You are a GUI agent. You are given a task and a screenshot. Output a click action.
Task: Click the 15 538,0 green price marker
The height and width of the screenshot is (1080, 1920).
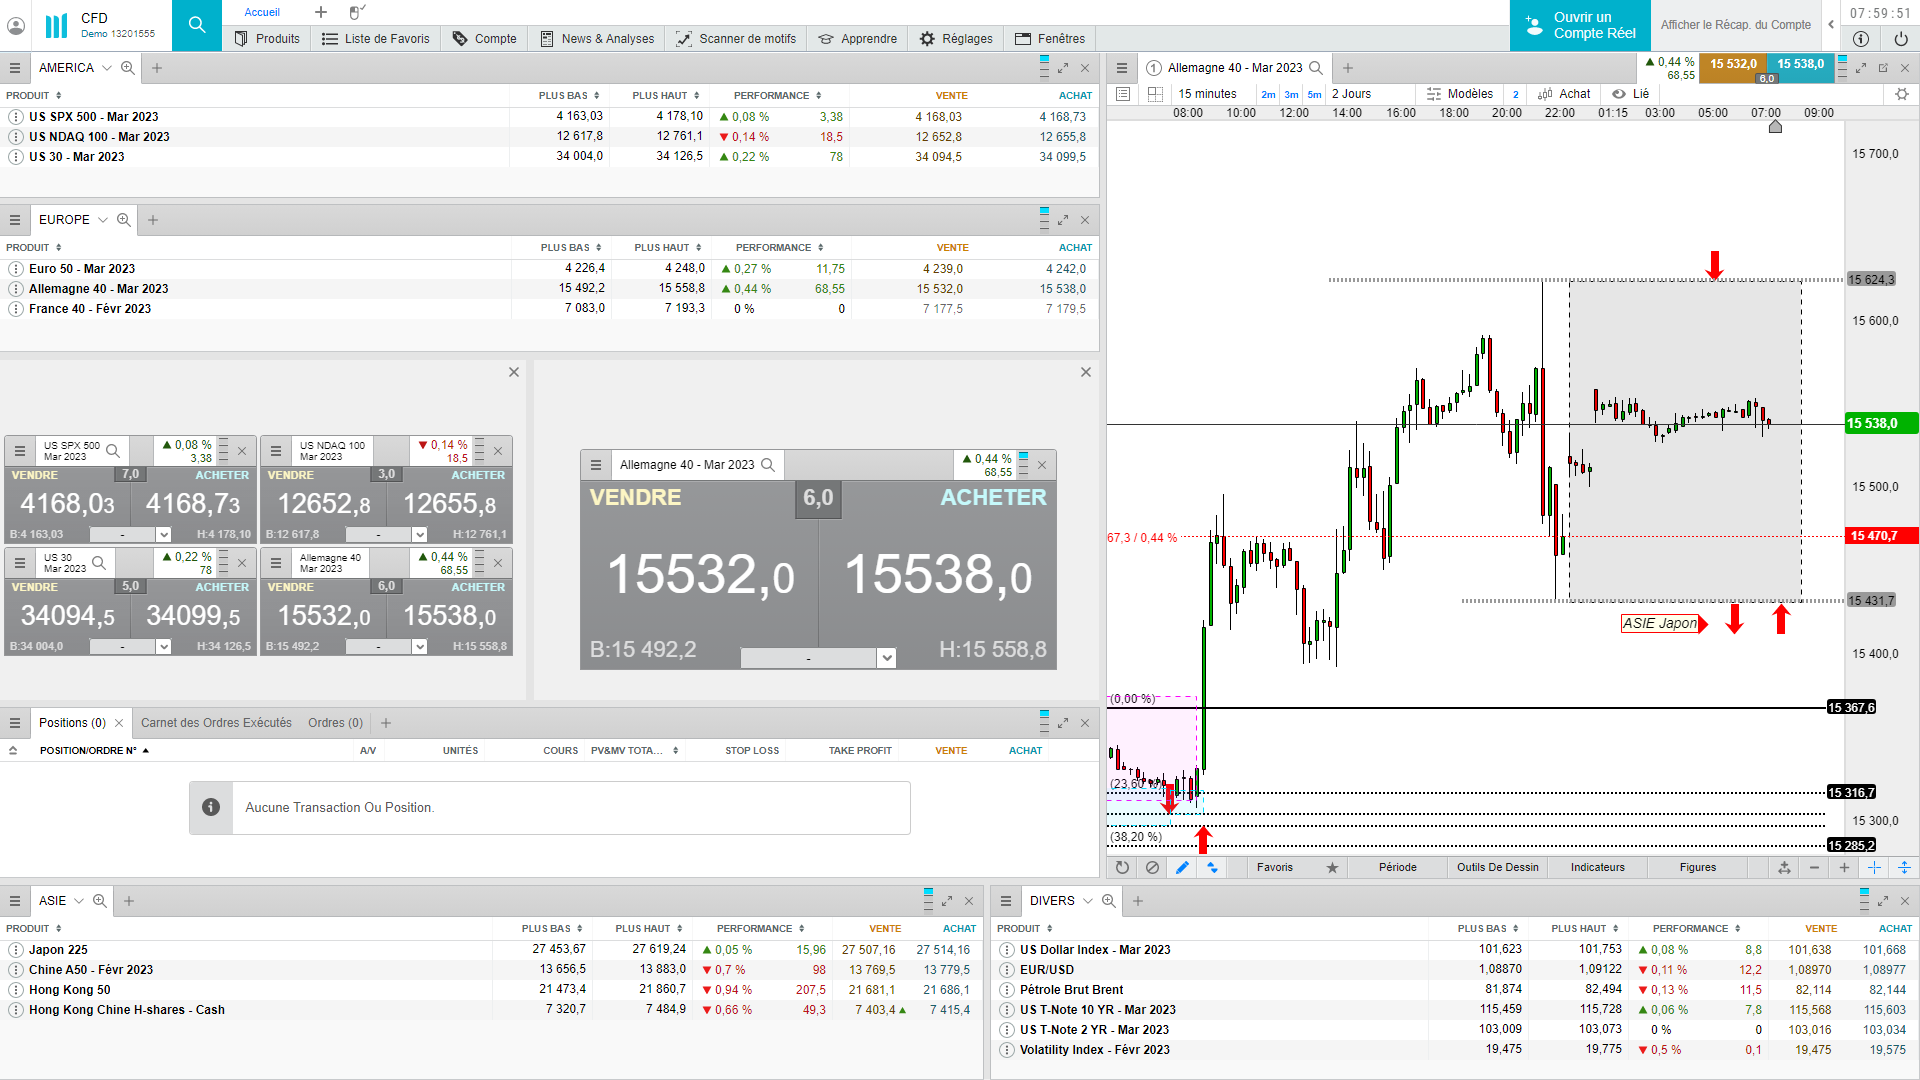pyautogui.click(x=1880, y=424)
